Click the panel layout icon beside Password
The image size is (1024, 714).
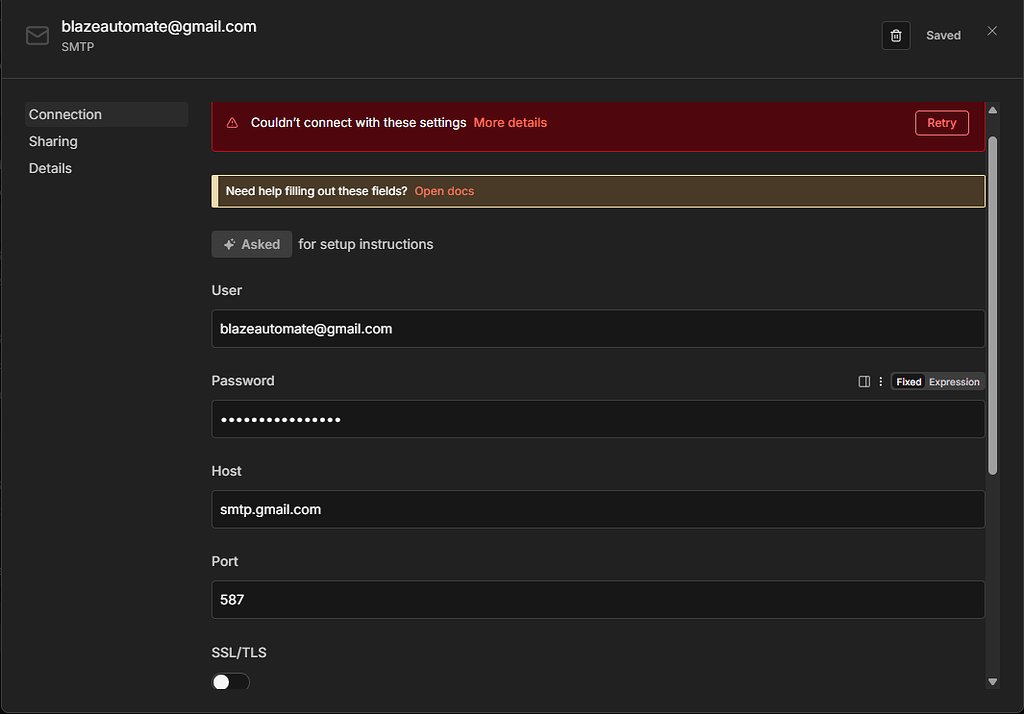click(864, 382)
